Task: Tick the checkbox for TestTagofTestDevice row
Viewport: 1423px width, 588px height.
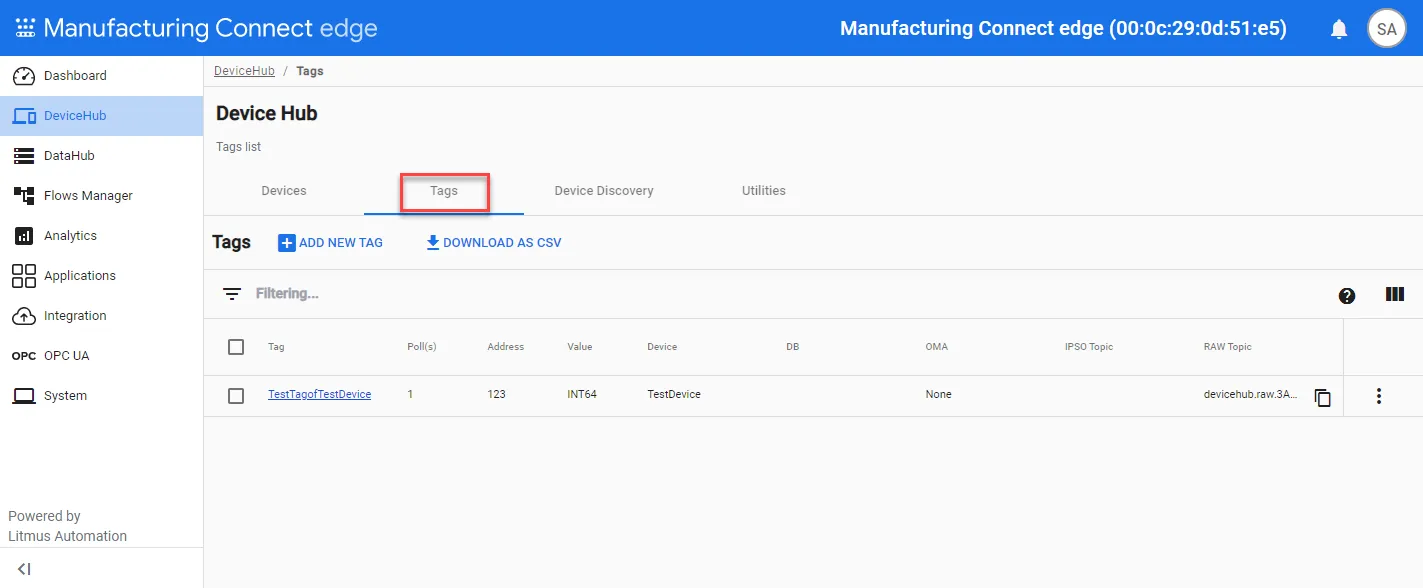Action: point(236,396)
